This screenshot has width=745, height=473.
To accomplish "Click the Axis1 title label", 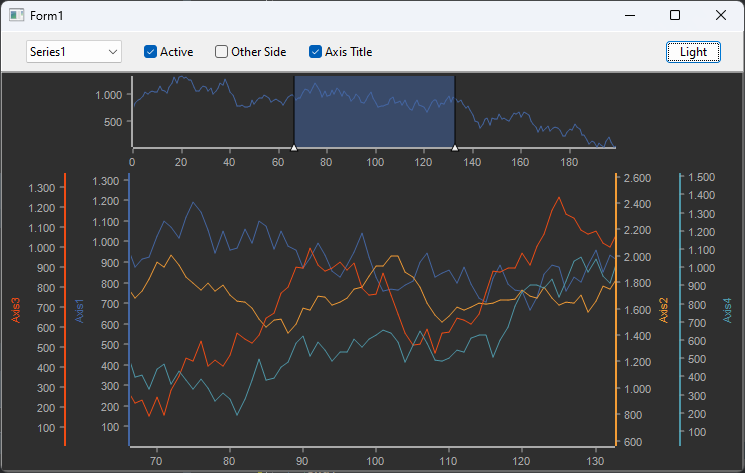I will 79,311.
